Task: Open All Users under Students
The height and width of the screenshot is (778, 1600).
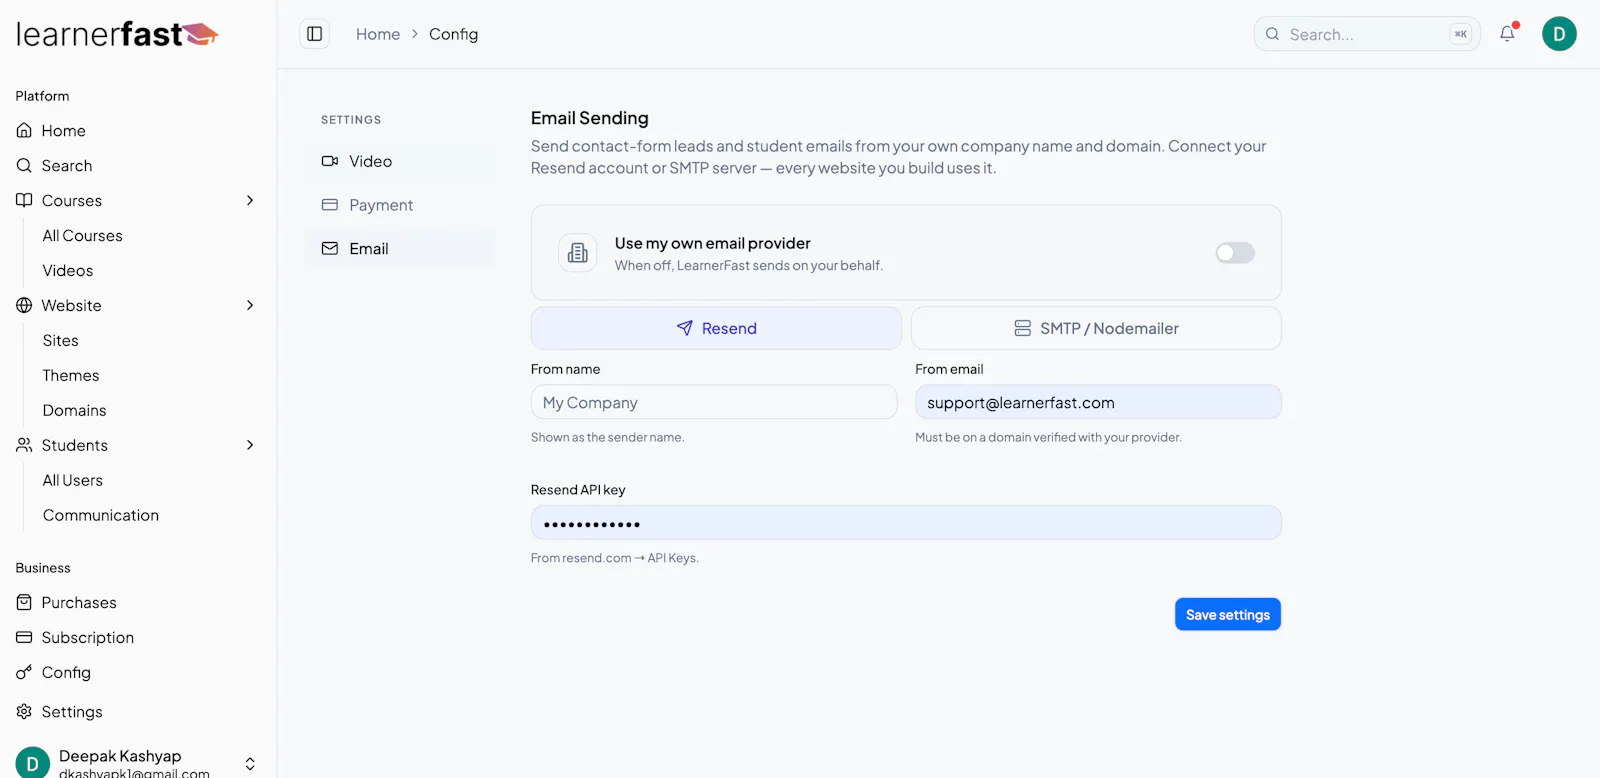Action: tap(73, 480)
